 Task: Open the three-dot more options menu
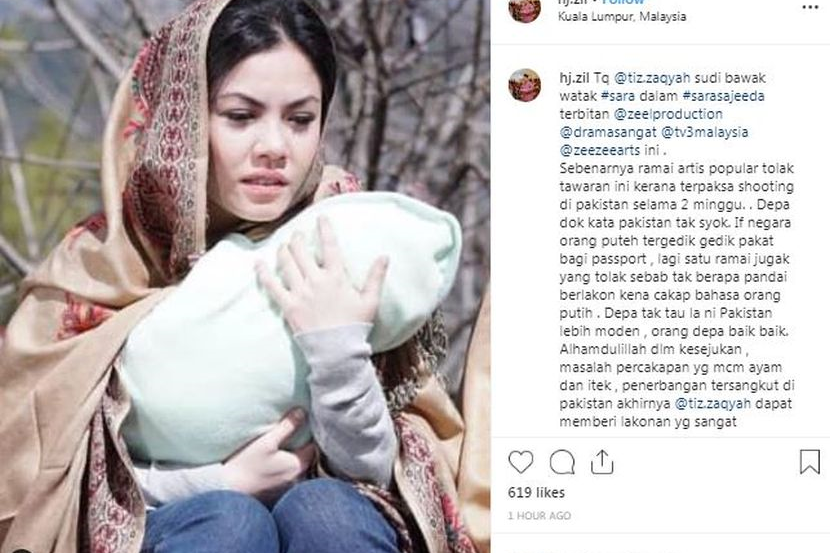click(810, 7)
